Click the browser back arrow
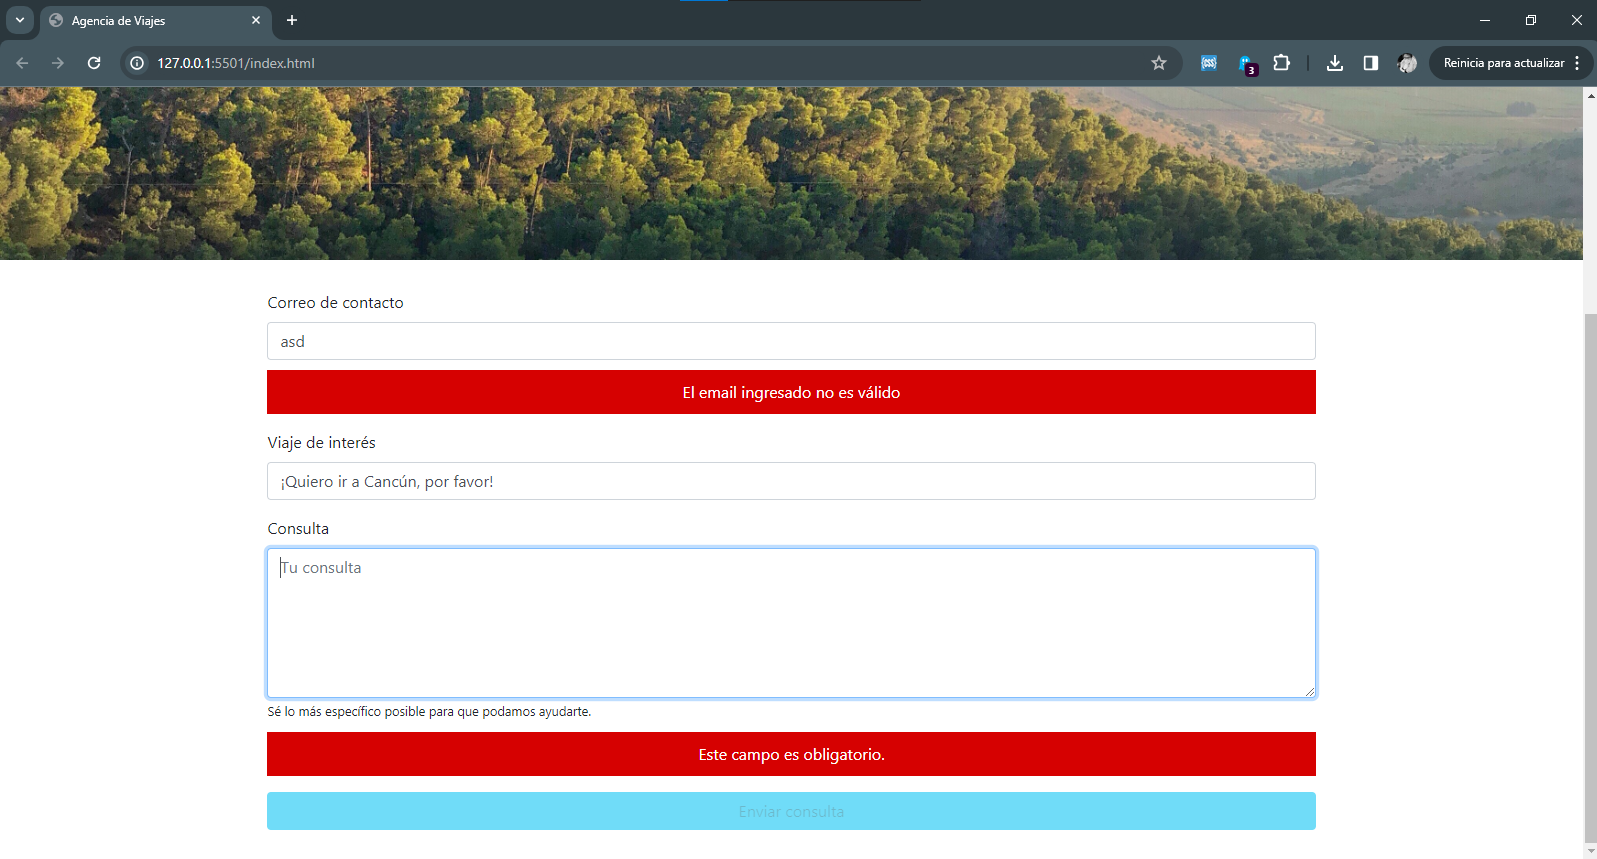This screenshot has width=1597, height=859. point(22,63)
